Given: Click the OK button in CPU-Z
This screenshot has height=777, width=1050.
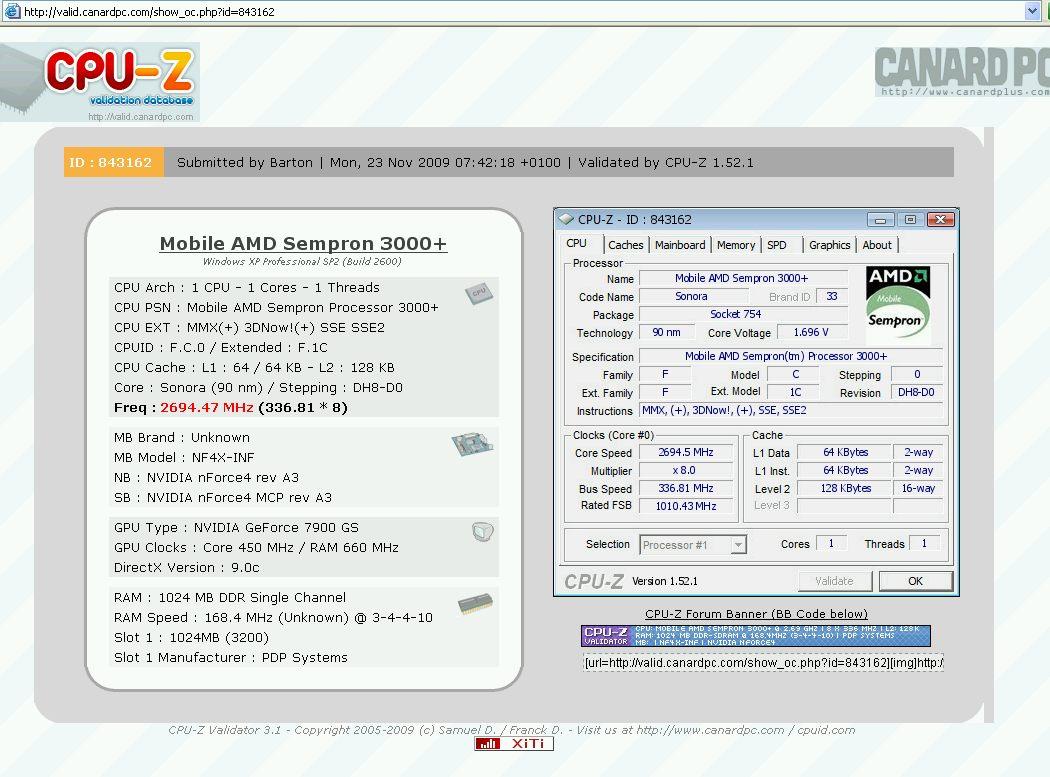Looking at the screenshot, I should [x=915, y=581].
